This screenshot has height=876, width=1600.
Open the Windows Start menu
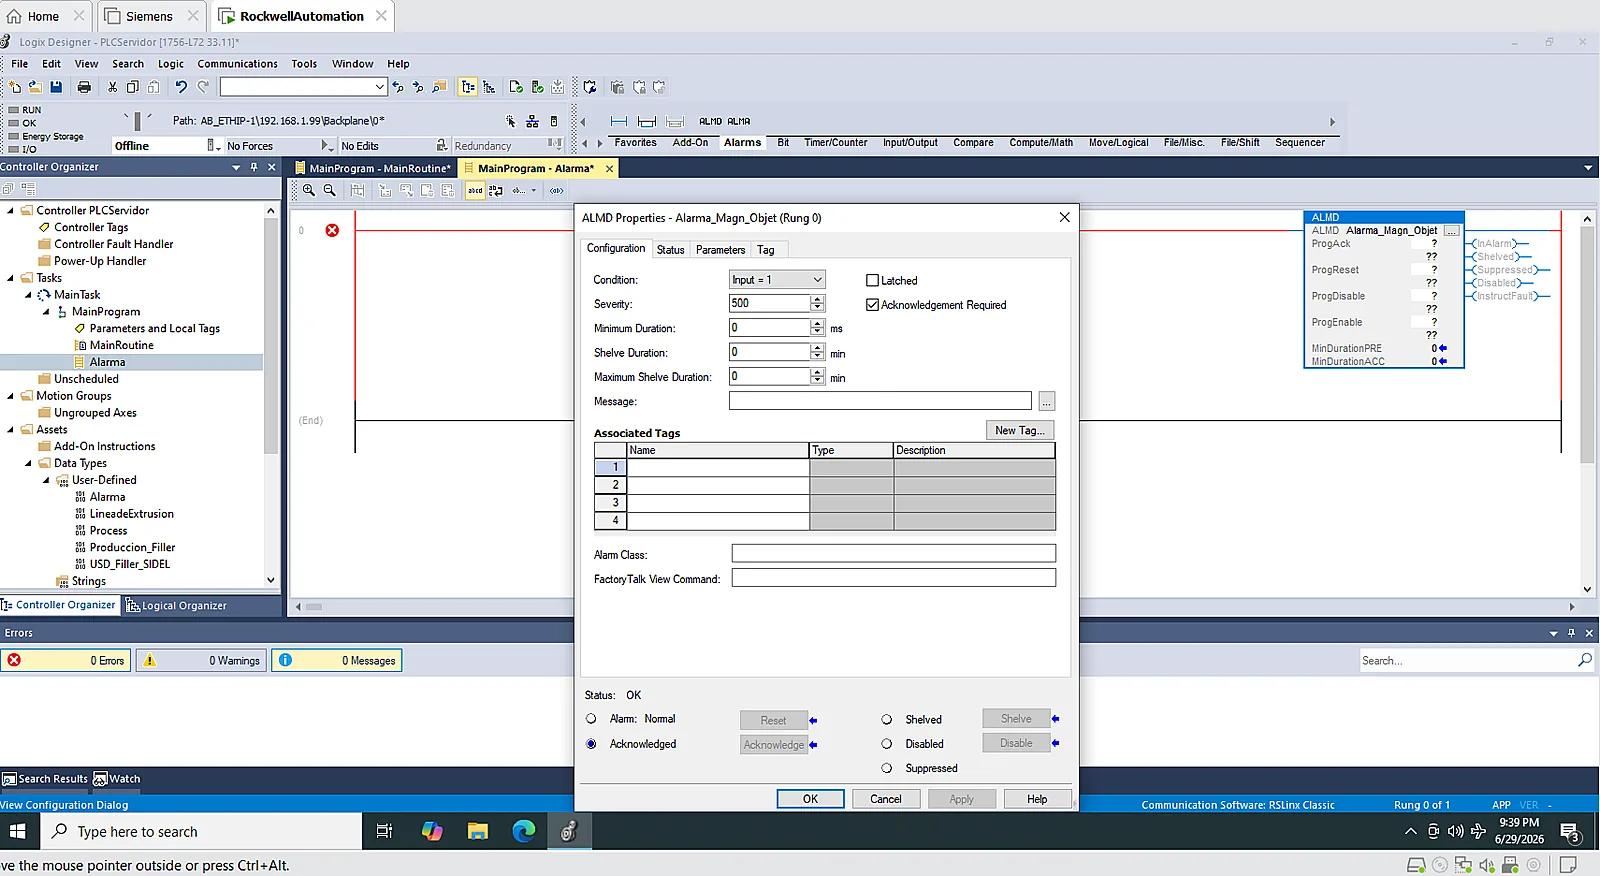coord(17,831)
